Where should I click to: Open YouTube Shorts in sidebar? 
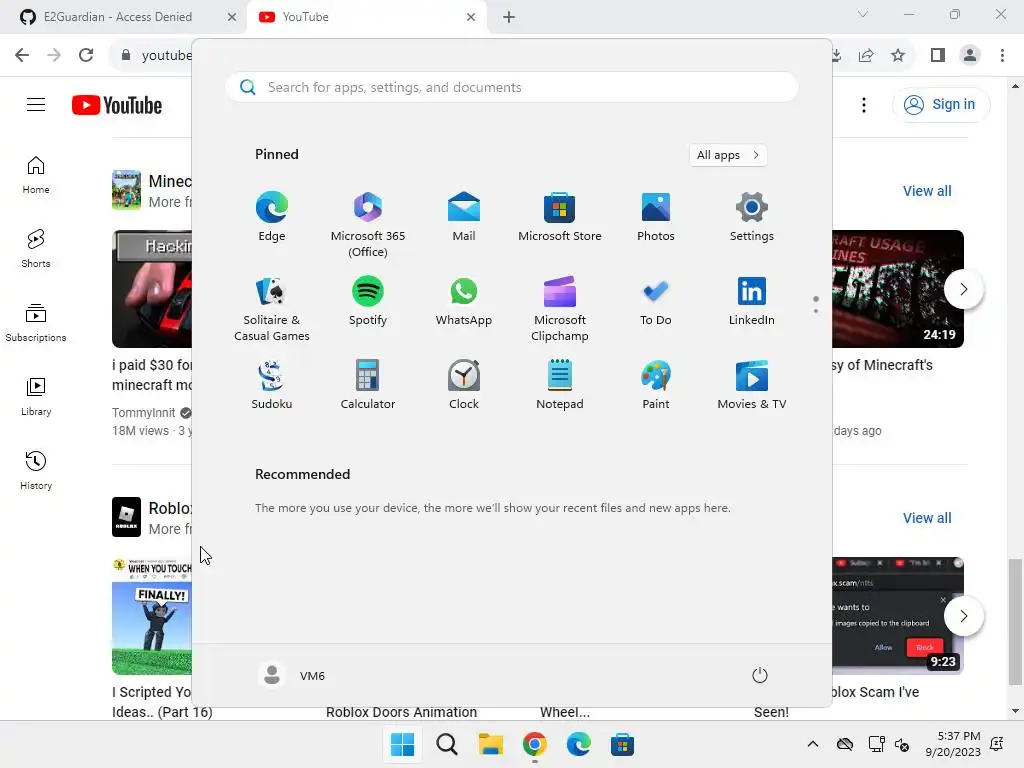pyautogui.click(x=36, y=249)
